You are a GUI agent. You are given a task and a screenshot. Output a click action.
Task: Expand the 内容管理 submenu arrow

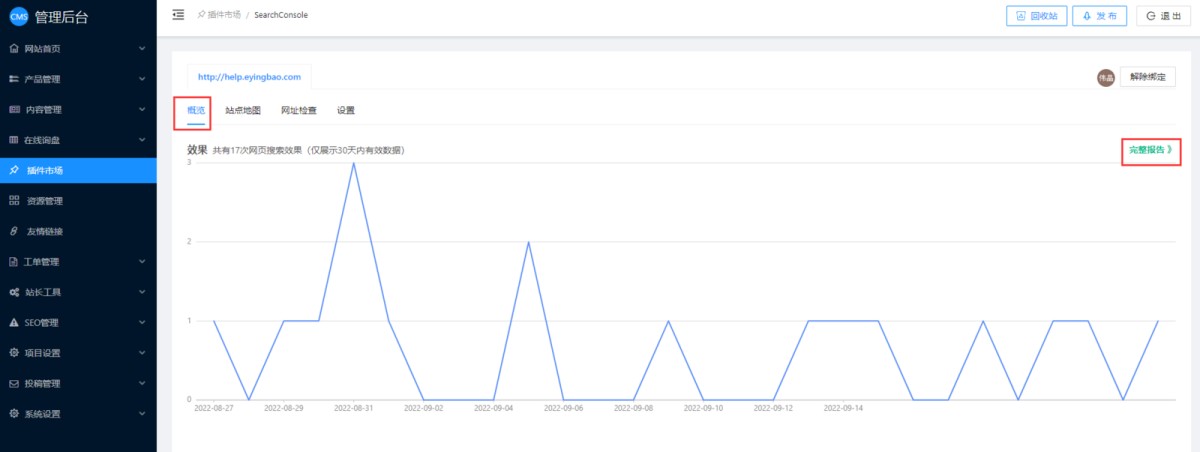[x=142, y=109]
